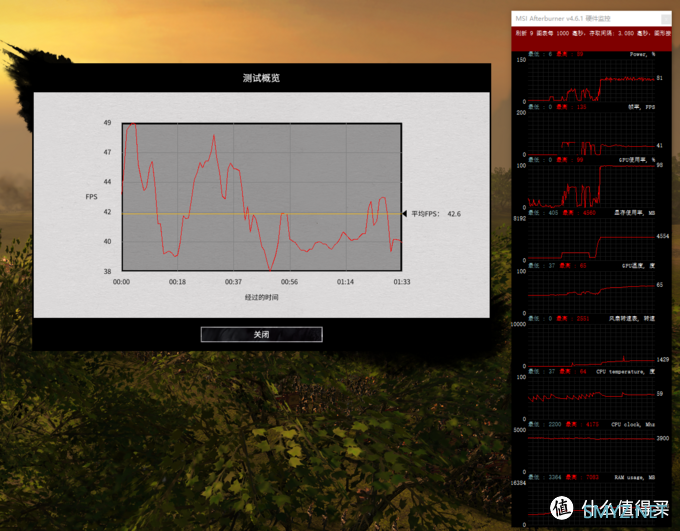The image size is (680, 531).
Task: Click the 平均FPS 42.6 value label
Action: 436,214
